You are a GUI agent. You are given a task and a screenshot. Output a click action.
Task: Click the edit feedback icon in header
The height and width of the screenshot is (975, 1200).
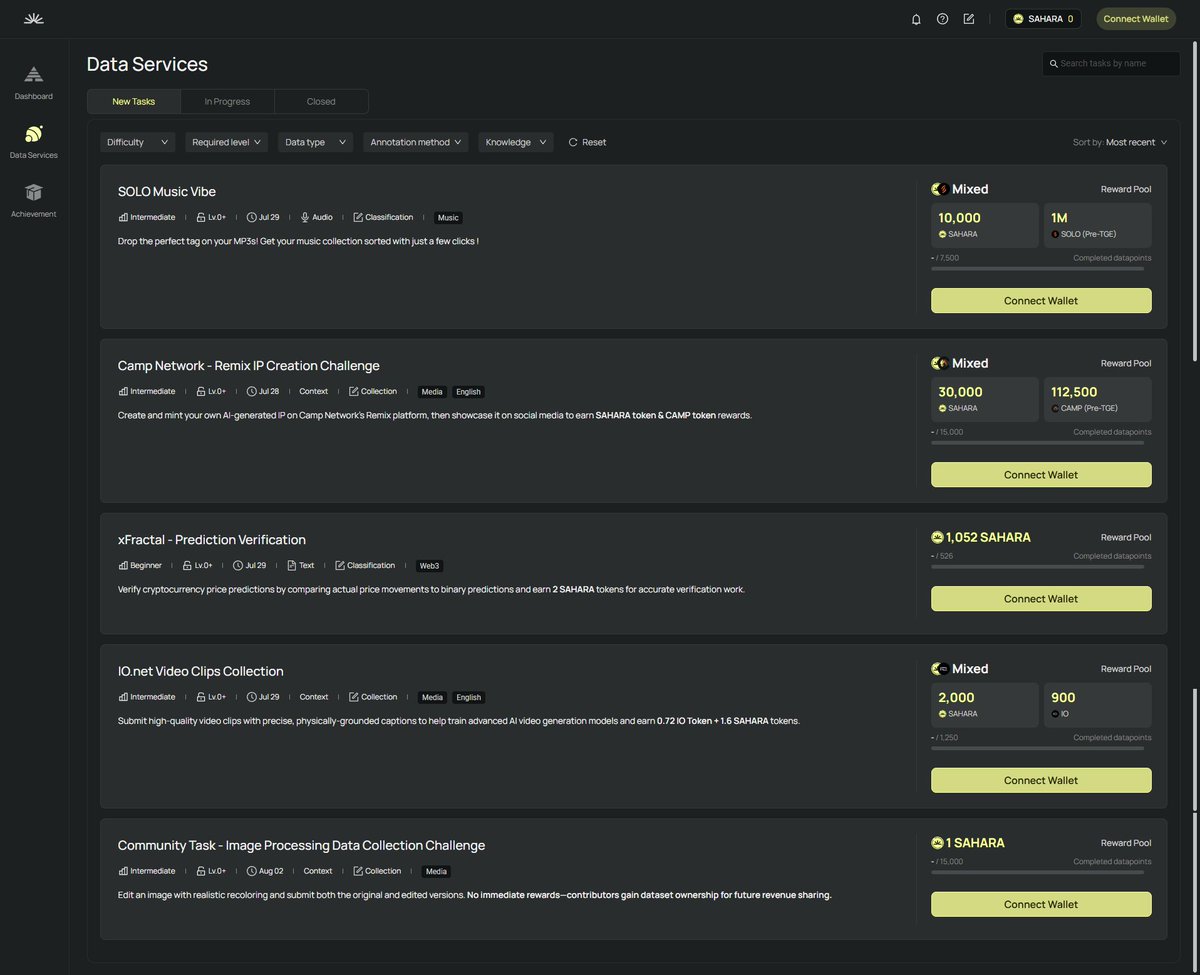[969, 18]
